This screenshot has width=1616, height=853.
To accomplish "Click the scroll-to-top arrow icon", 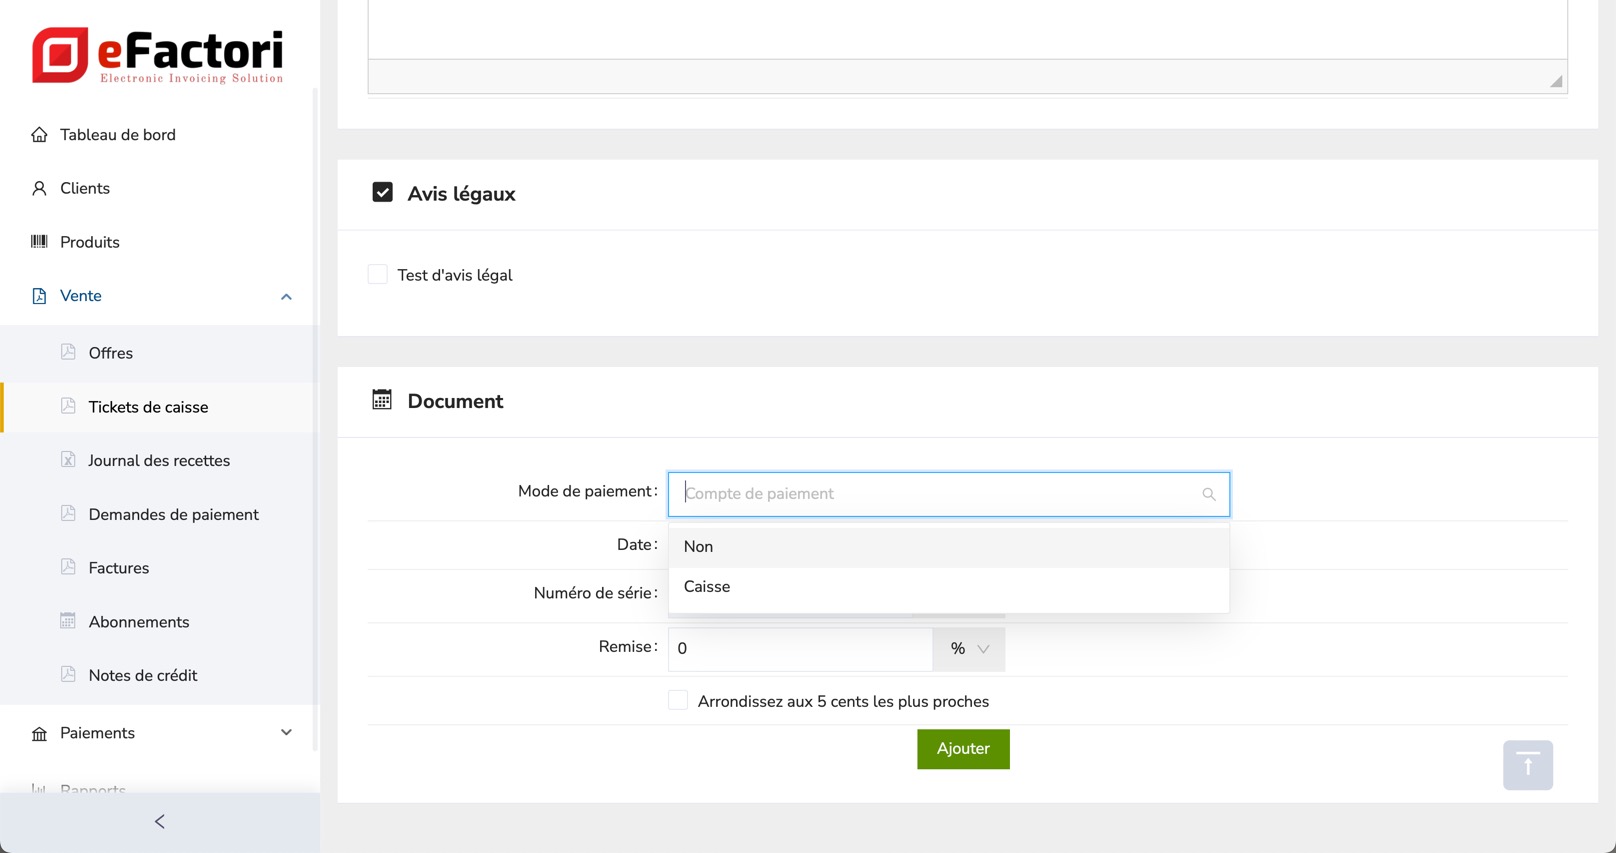I will [x=1527, y=765].
